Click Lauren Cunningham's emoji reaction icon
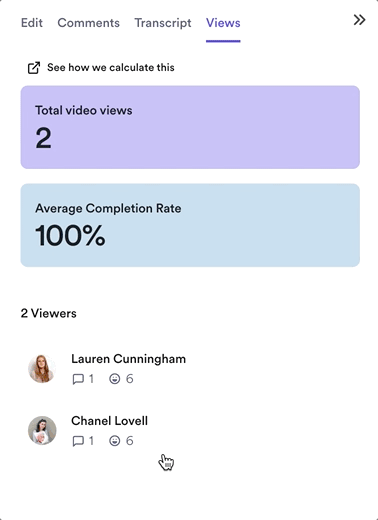Image resolution: width=378 pixels, height=520 pixels. [x=115, y=379]
